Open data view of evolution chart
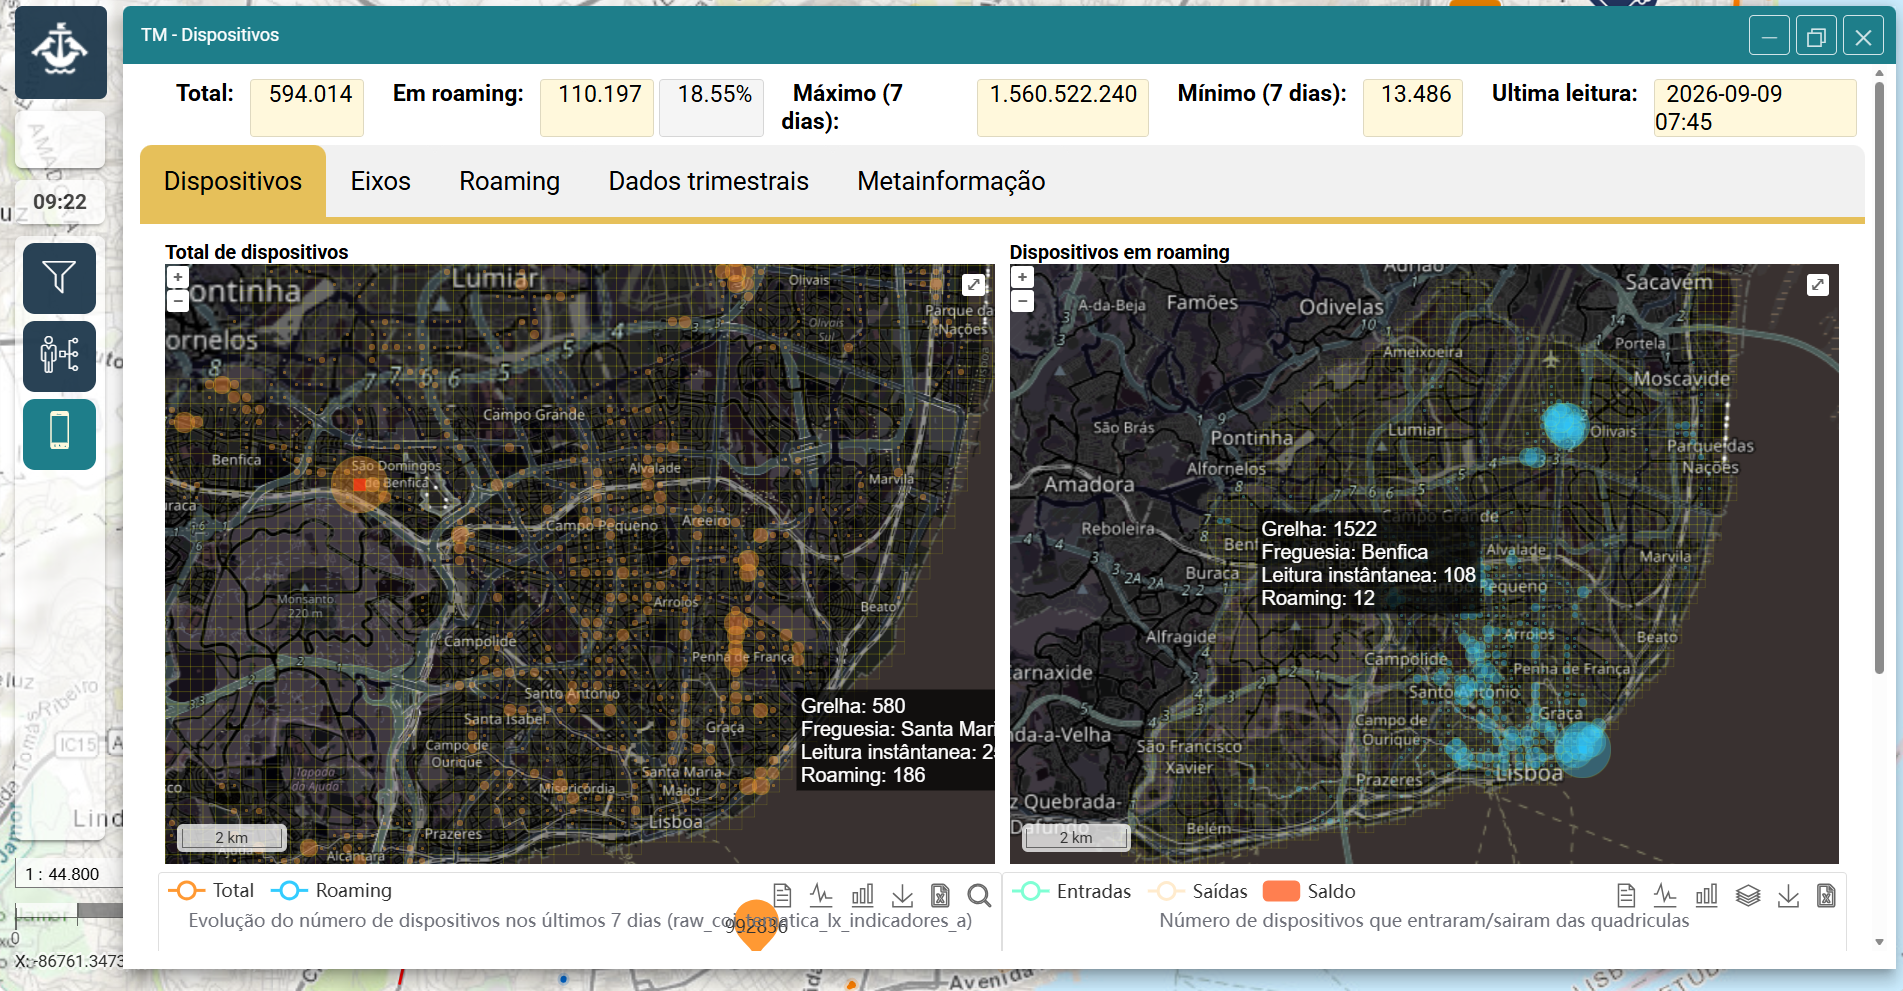 click(782, 895)
